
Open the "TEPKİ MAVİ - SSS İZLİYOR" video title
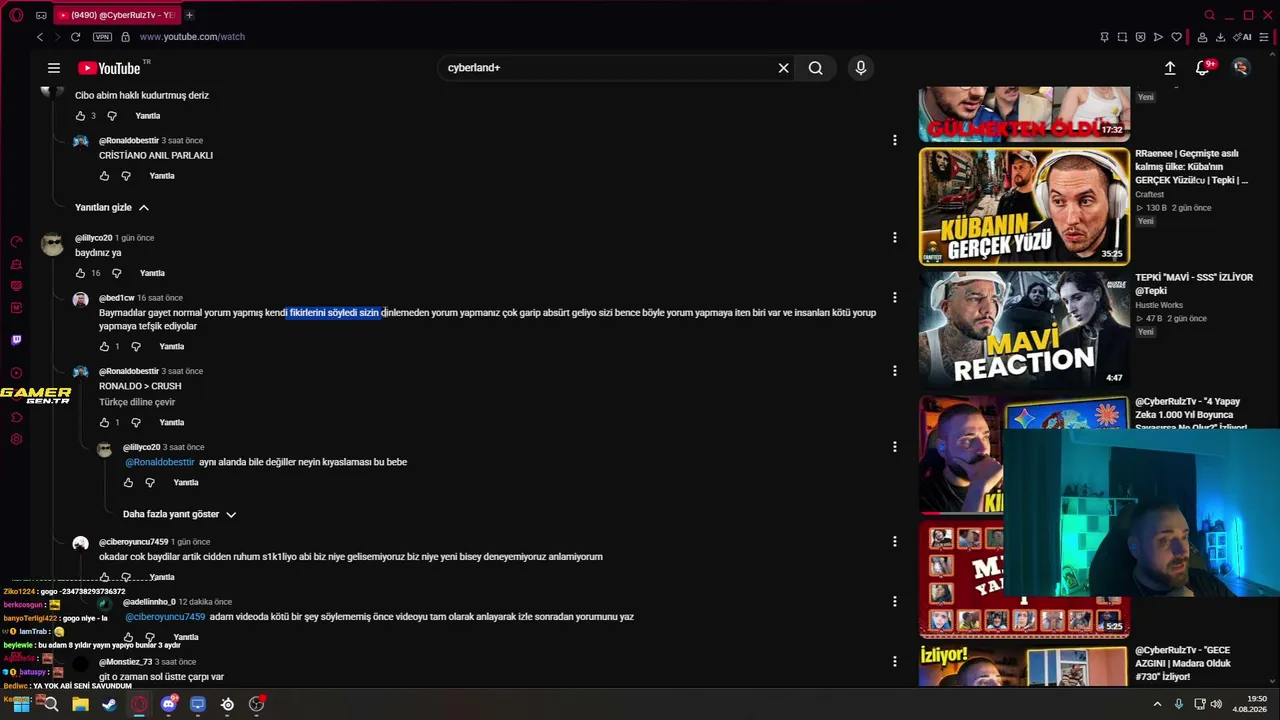1194,284
